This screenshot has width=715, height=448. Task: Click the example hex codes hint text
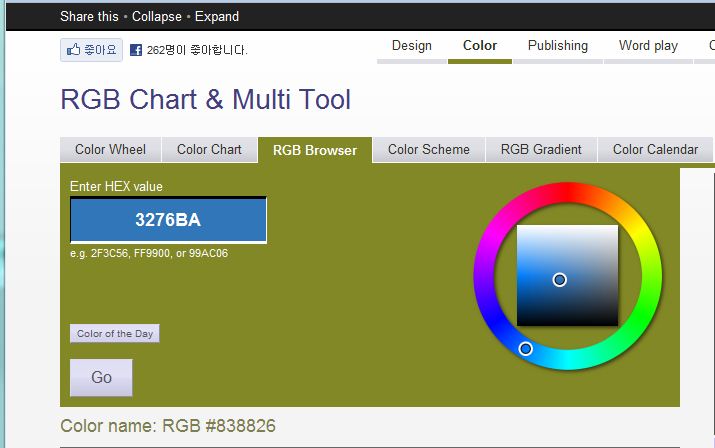[x=149, y=254]
